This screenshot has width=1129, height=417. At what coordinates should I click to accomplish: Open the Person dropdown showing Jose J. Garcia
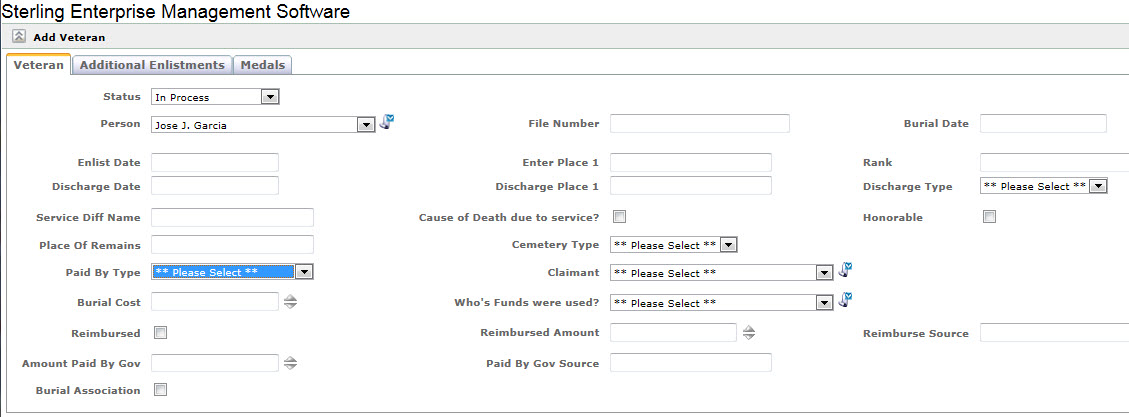pos(264,125)
